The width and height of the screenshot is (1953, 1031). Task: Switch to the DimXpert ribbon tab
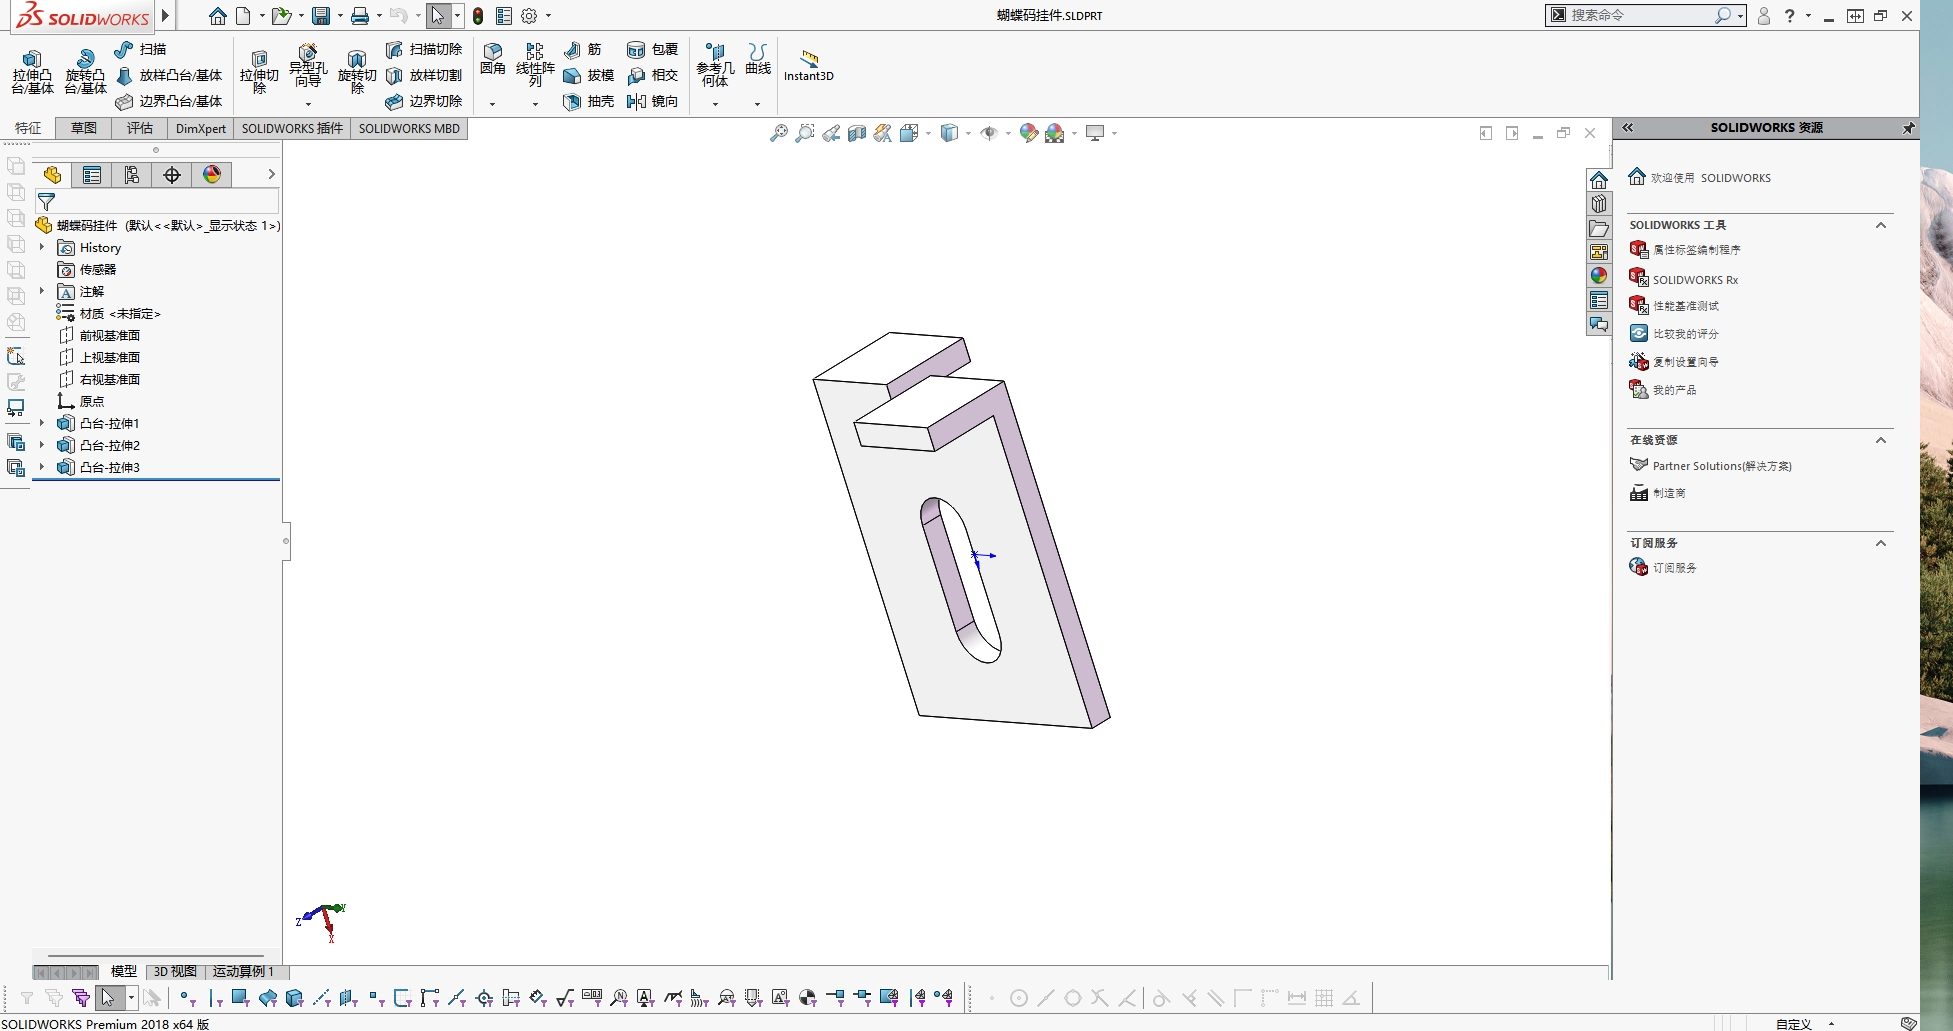click(201, 128)
